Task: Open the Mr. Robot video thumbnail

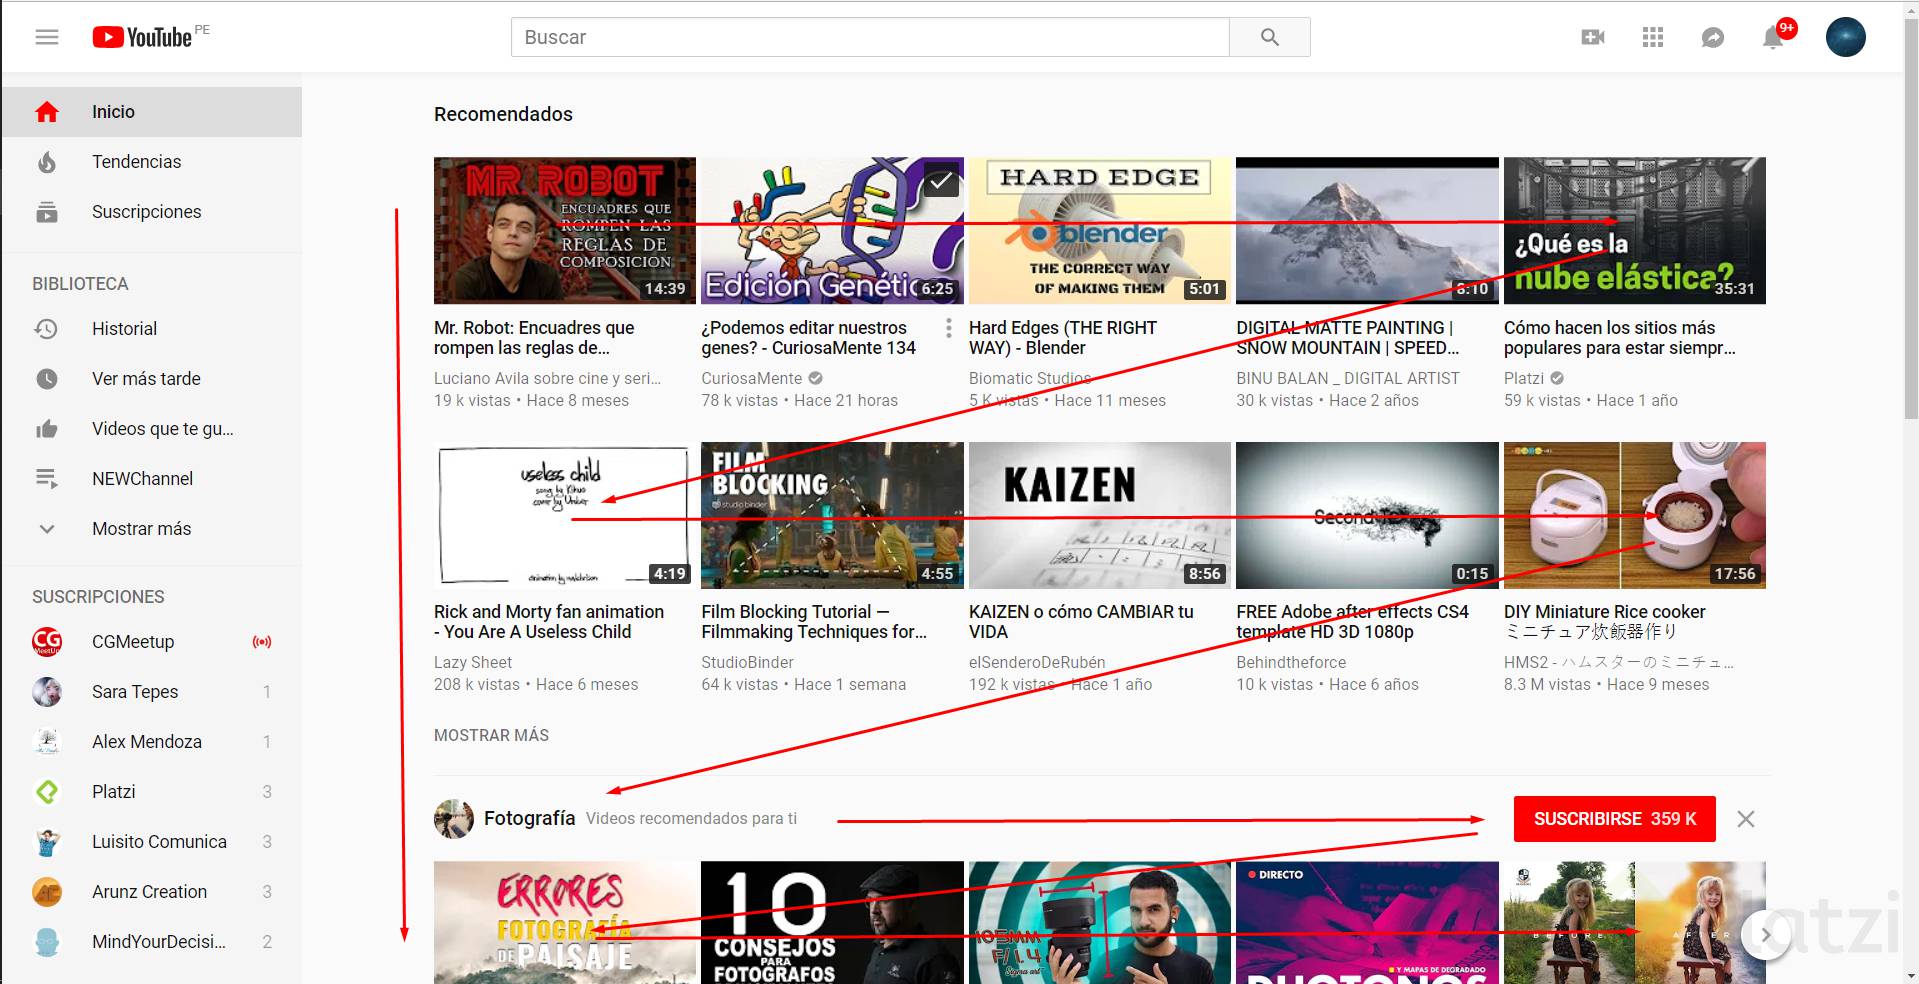Action: pos(565,230)
